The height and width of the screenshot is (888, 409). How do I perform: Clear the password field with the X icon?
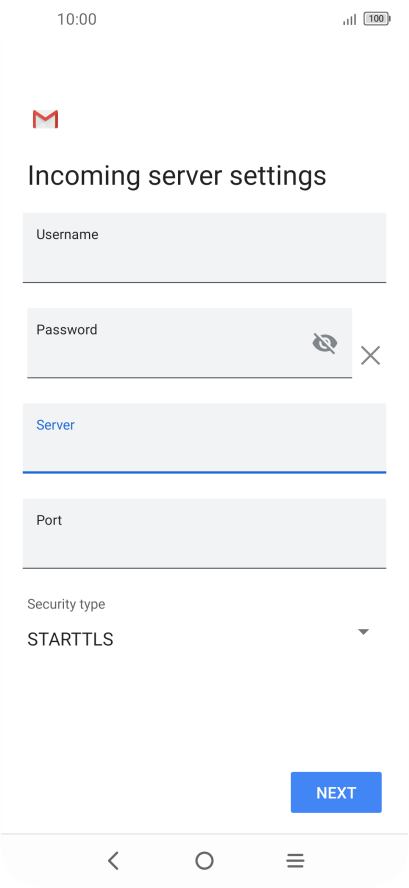pyautogui.click(x=370, y=356)
